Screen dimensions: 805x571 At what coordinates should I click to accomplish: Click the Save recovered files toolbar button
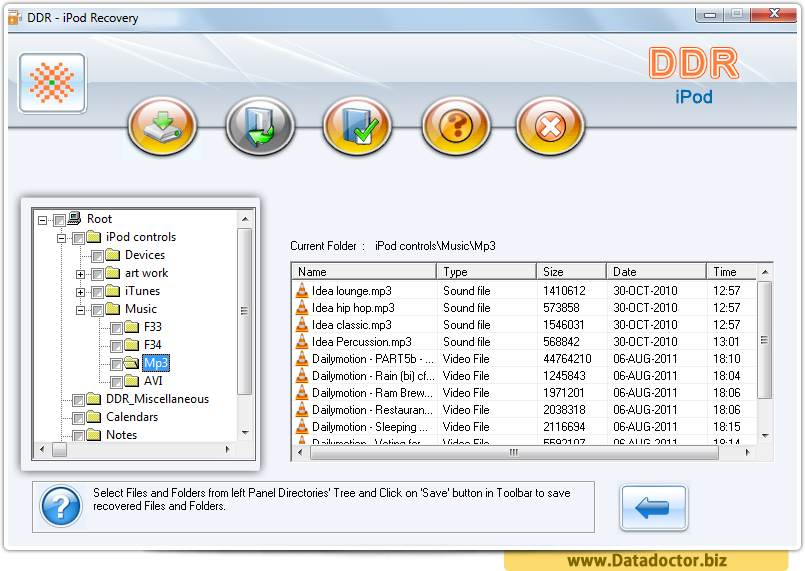162,126
